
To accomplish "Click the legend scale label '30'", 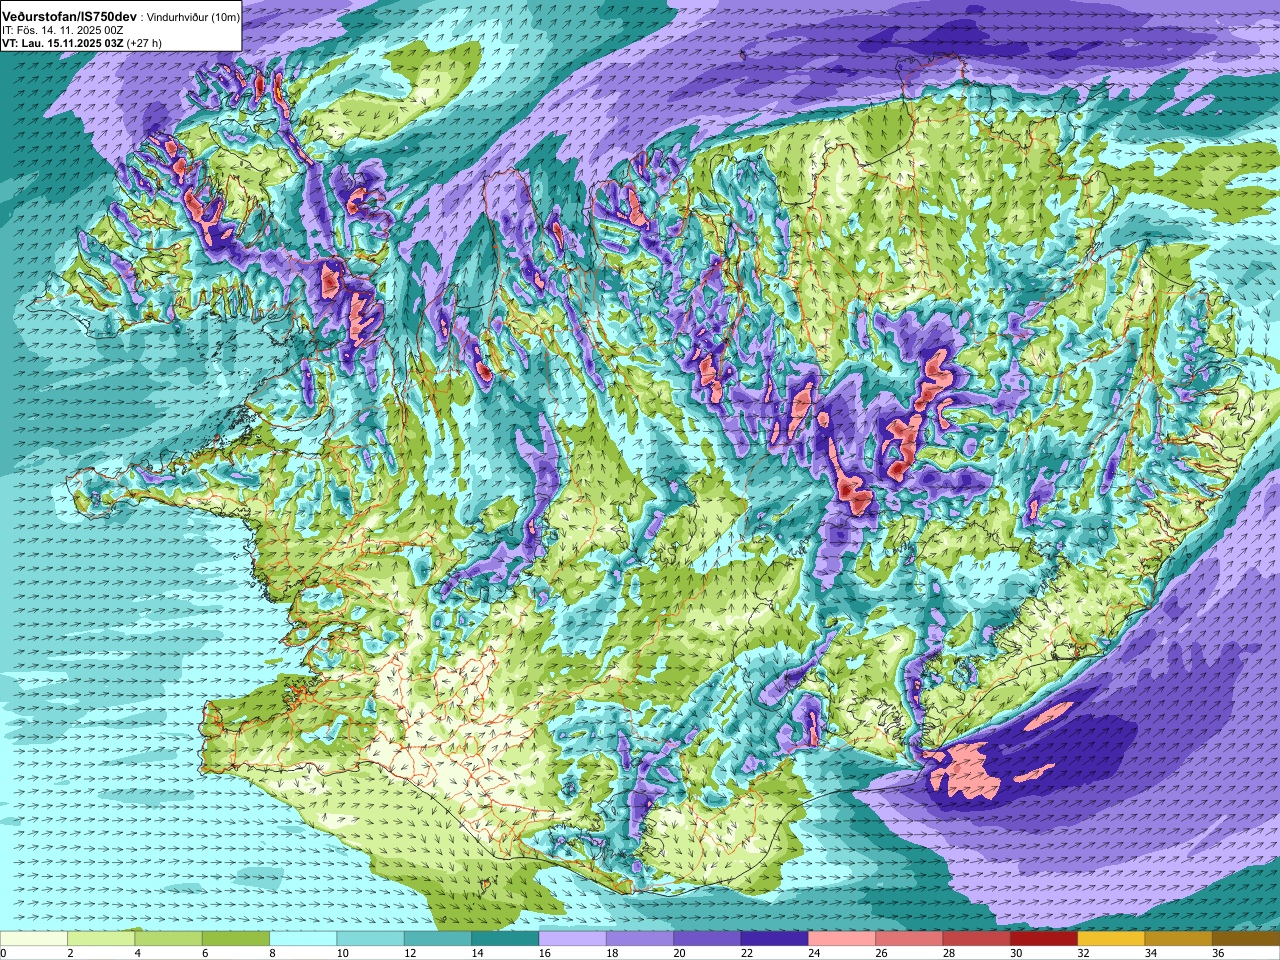I will point(1016,953).
